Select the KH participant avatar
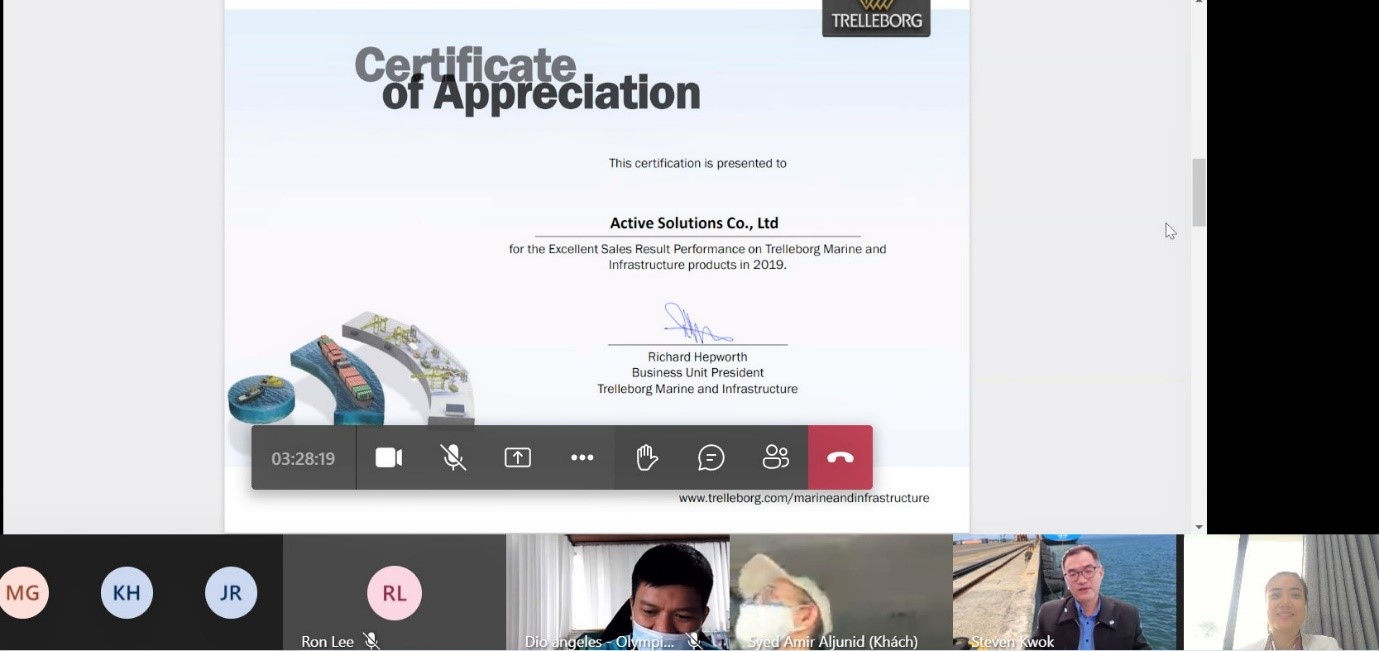This screenshot has width=1379, height=651. (x=127, y=593)
